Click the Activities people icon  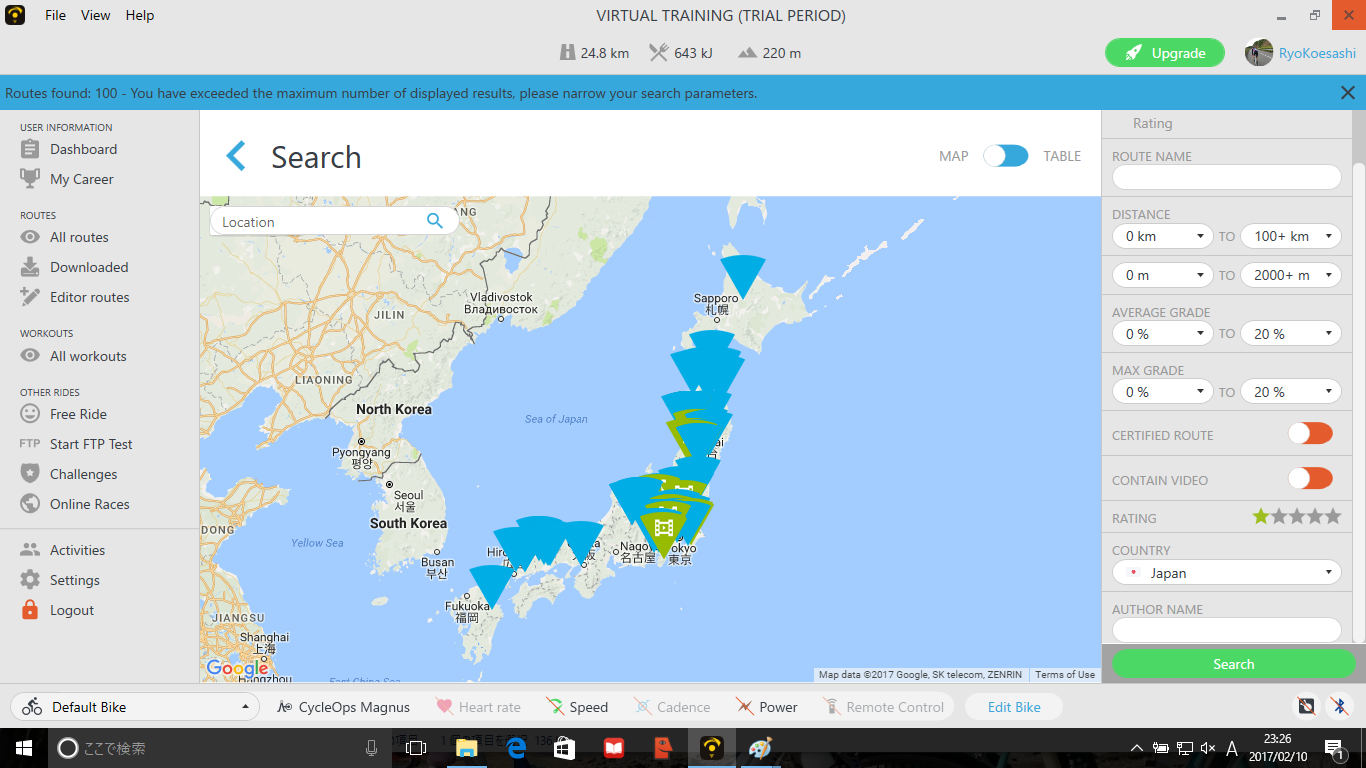[30, 550]
